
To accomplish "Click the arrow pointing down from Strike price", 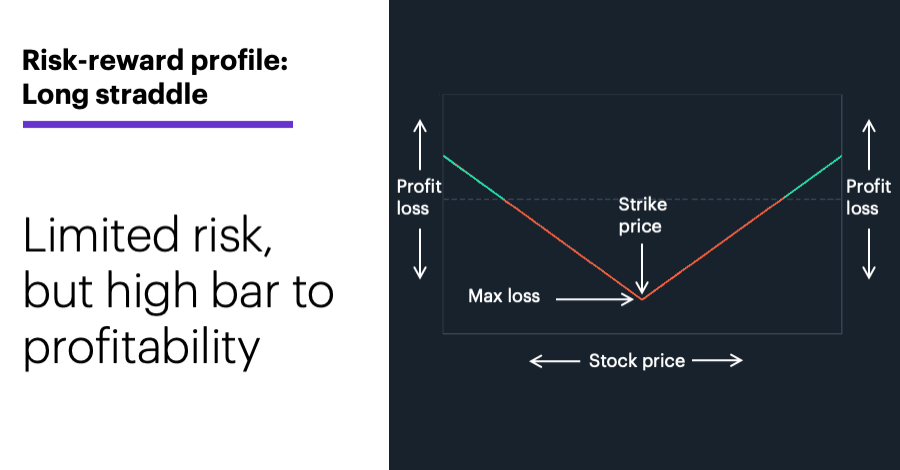I will 642,269.
